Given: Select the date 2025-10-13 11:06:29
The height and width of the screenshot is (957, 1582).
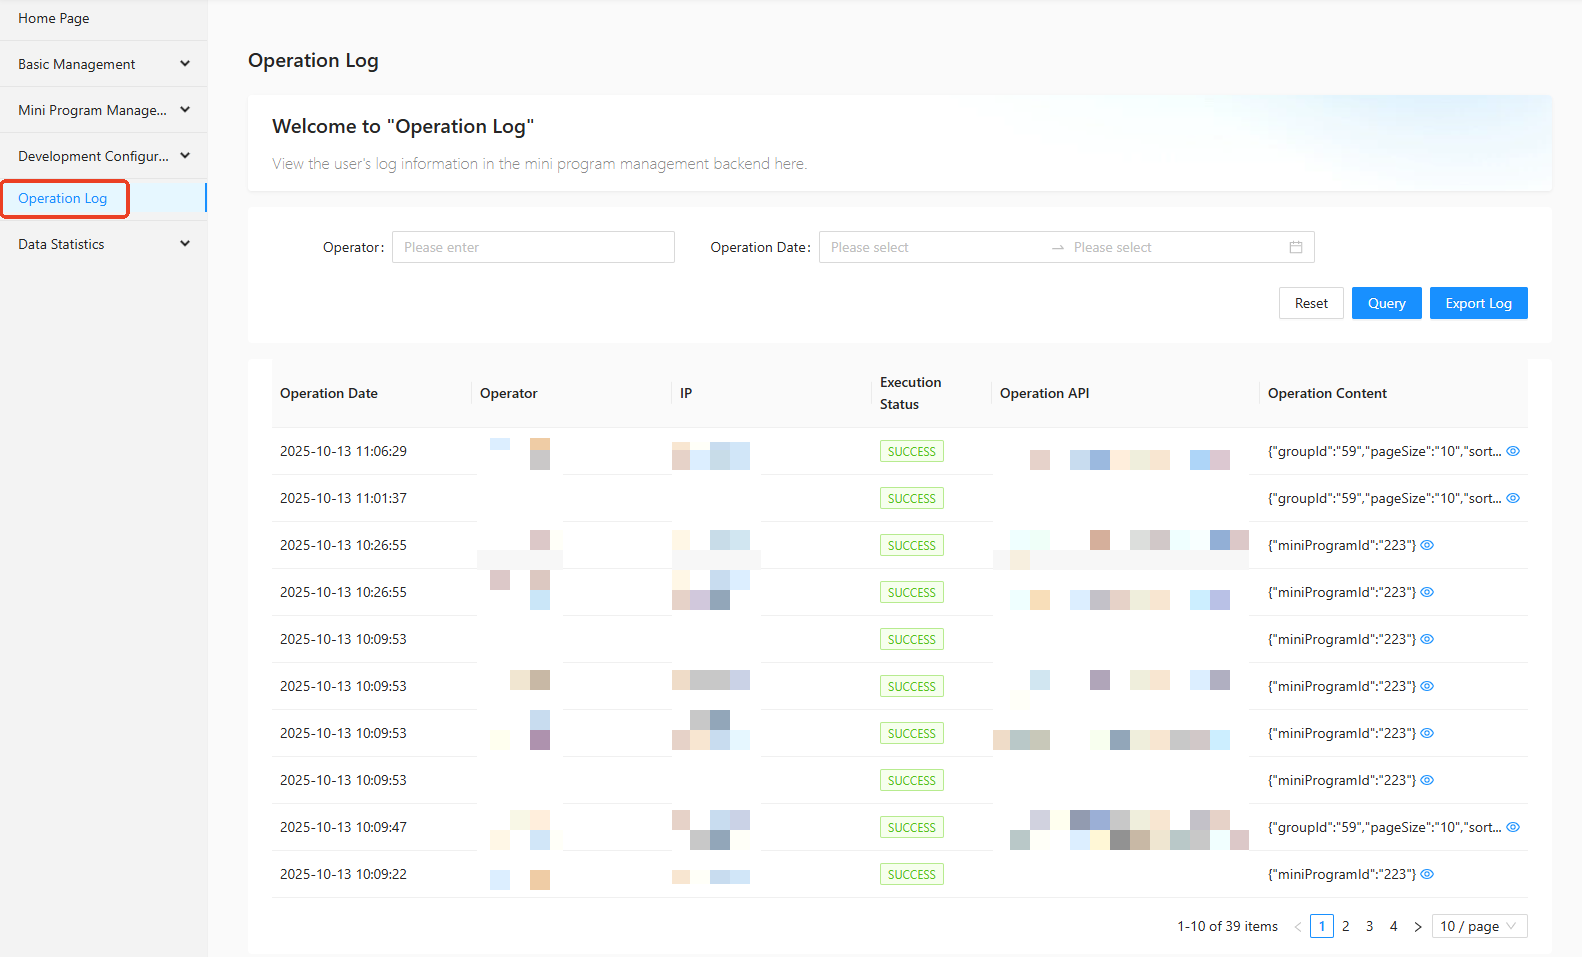Looking at the screenshot, I should (343, 451).
